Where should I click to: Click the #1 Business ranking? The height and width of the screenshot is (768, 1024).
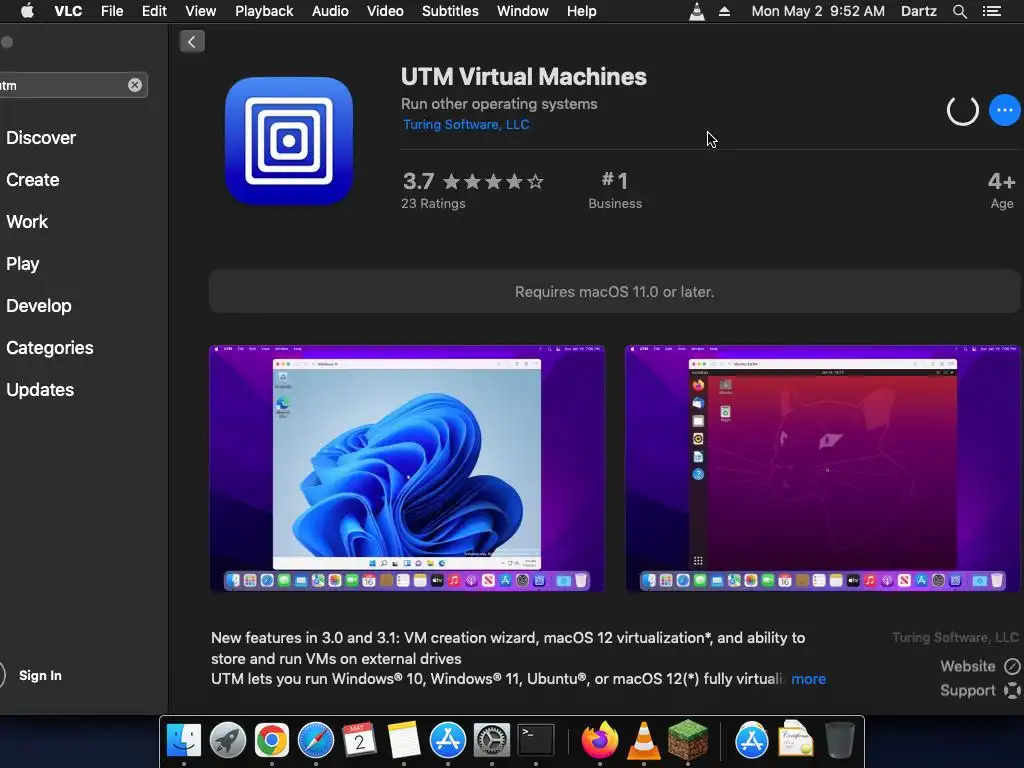(x=615, y=189)
